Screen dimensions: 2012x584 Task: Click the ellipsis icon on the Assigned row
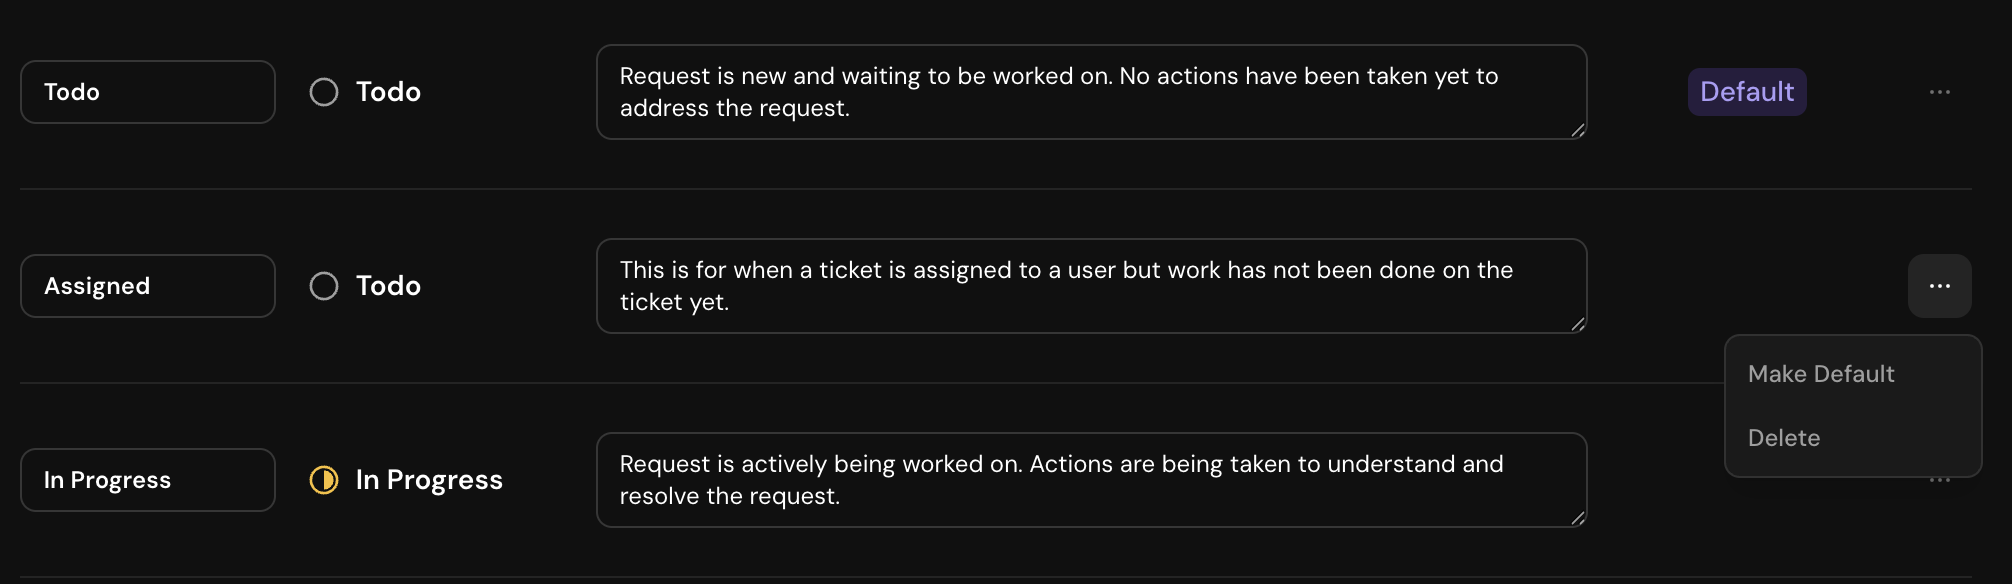tap(1938, 285)
